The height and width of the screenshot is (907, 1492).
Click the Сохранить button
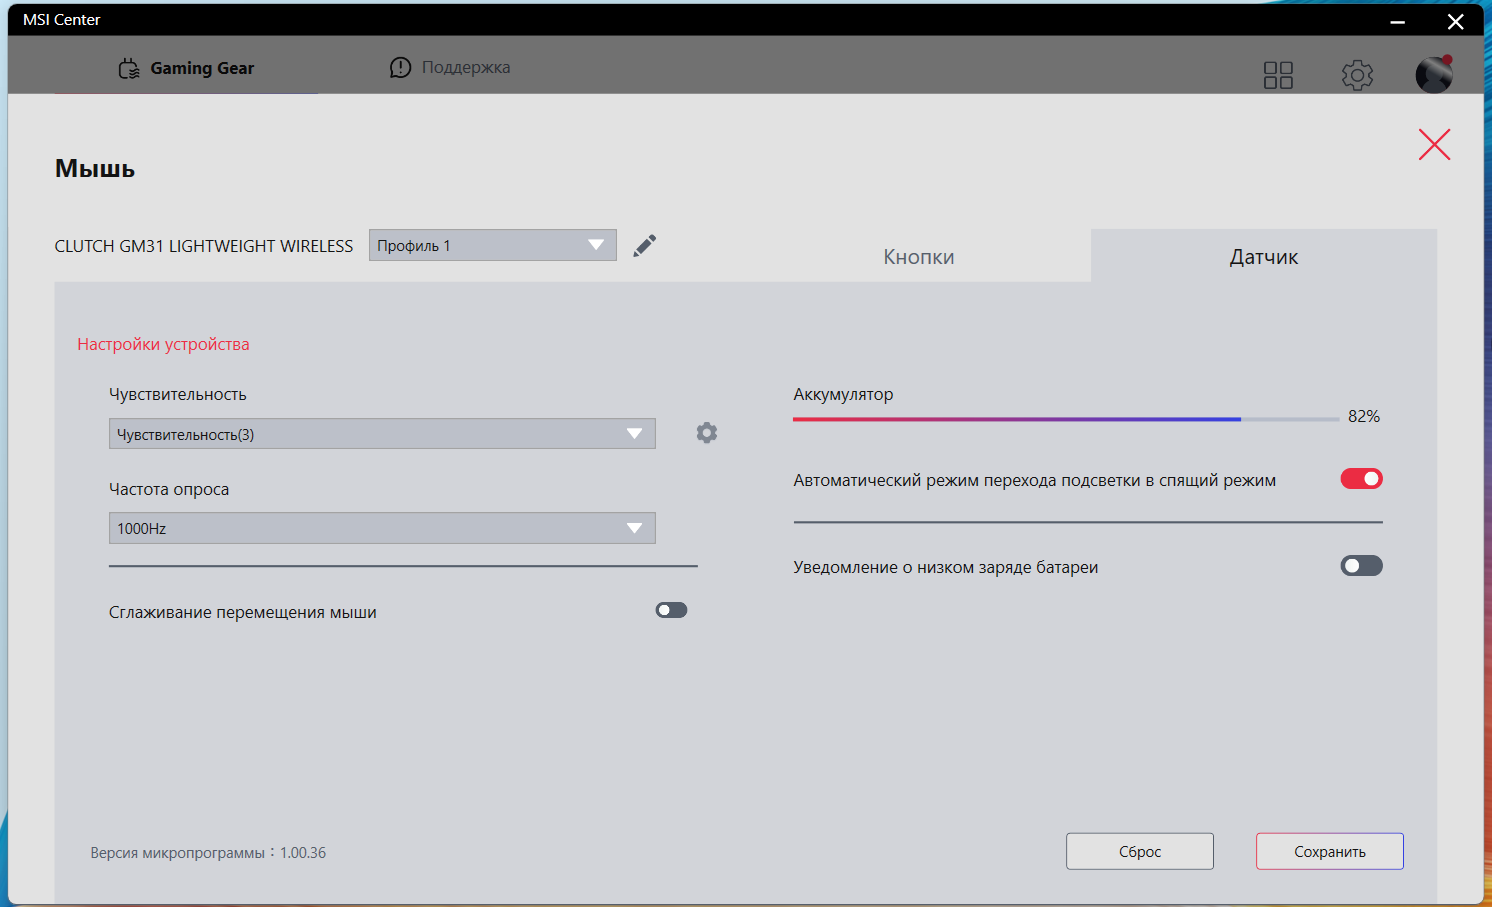(1330, 851)
